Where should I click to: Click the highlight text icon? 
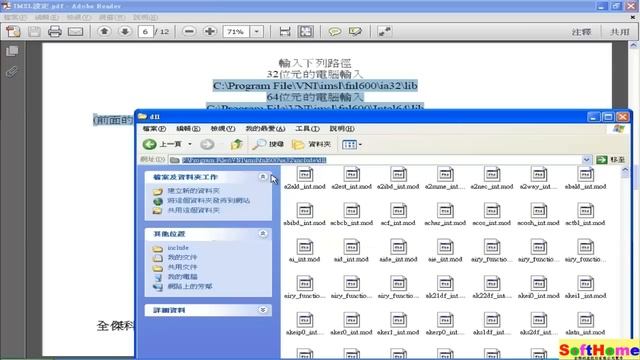(355, 31)
